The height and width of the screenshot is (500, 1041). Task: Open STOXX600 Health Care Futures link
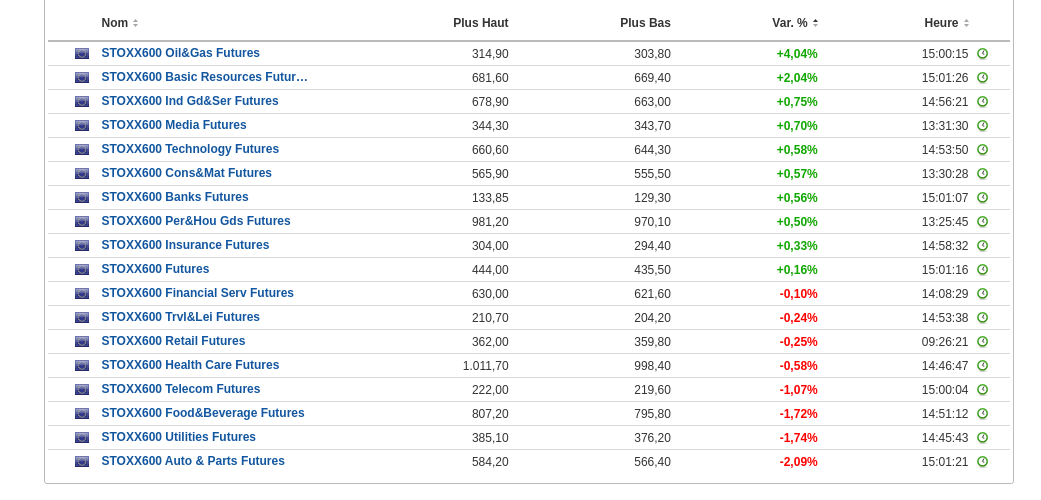pos(190,365)
